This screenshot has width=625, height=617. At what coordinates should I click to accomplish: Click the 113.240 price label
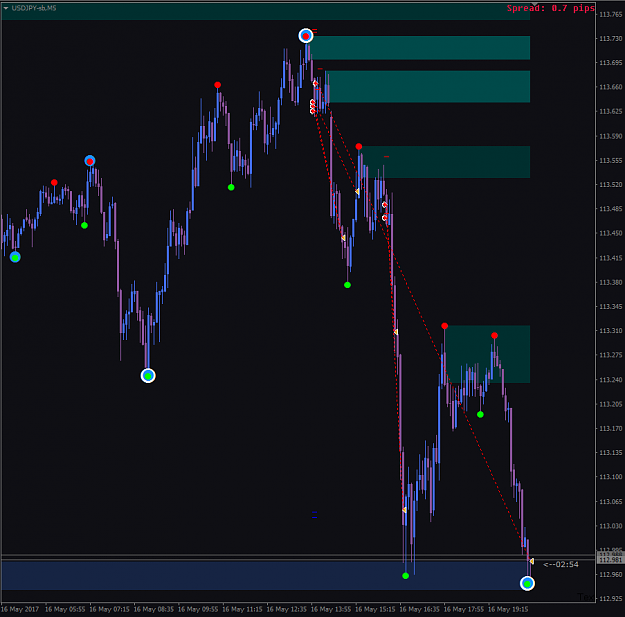point(610,380)
